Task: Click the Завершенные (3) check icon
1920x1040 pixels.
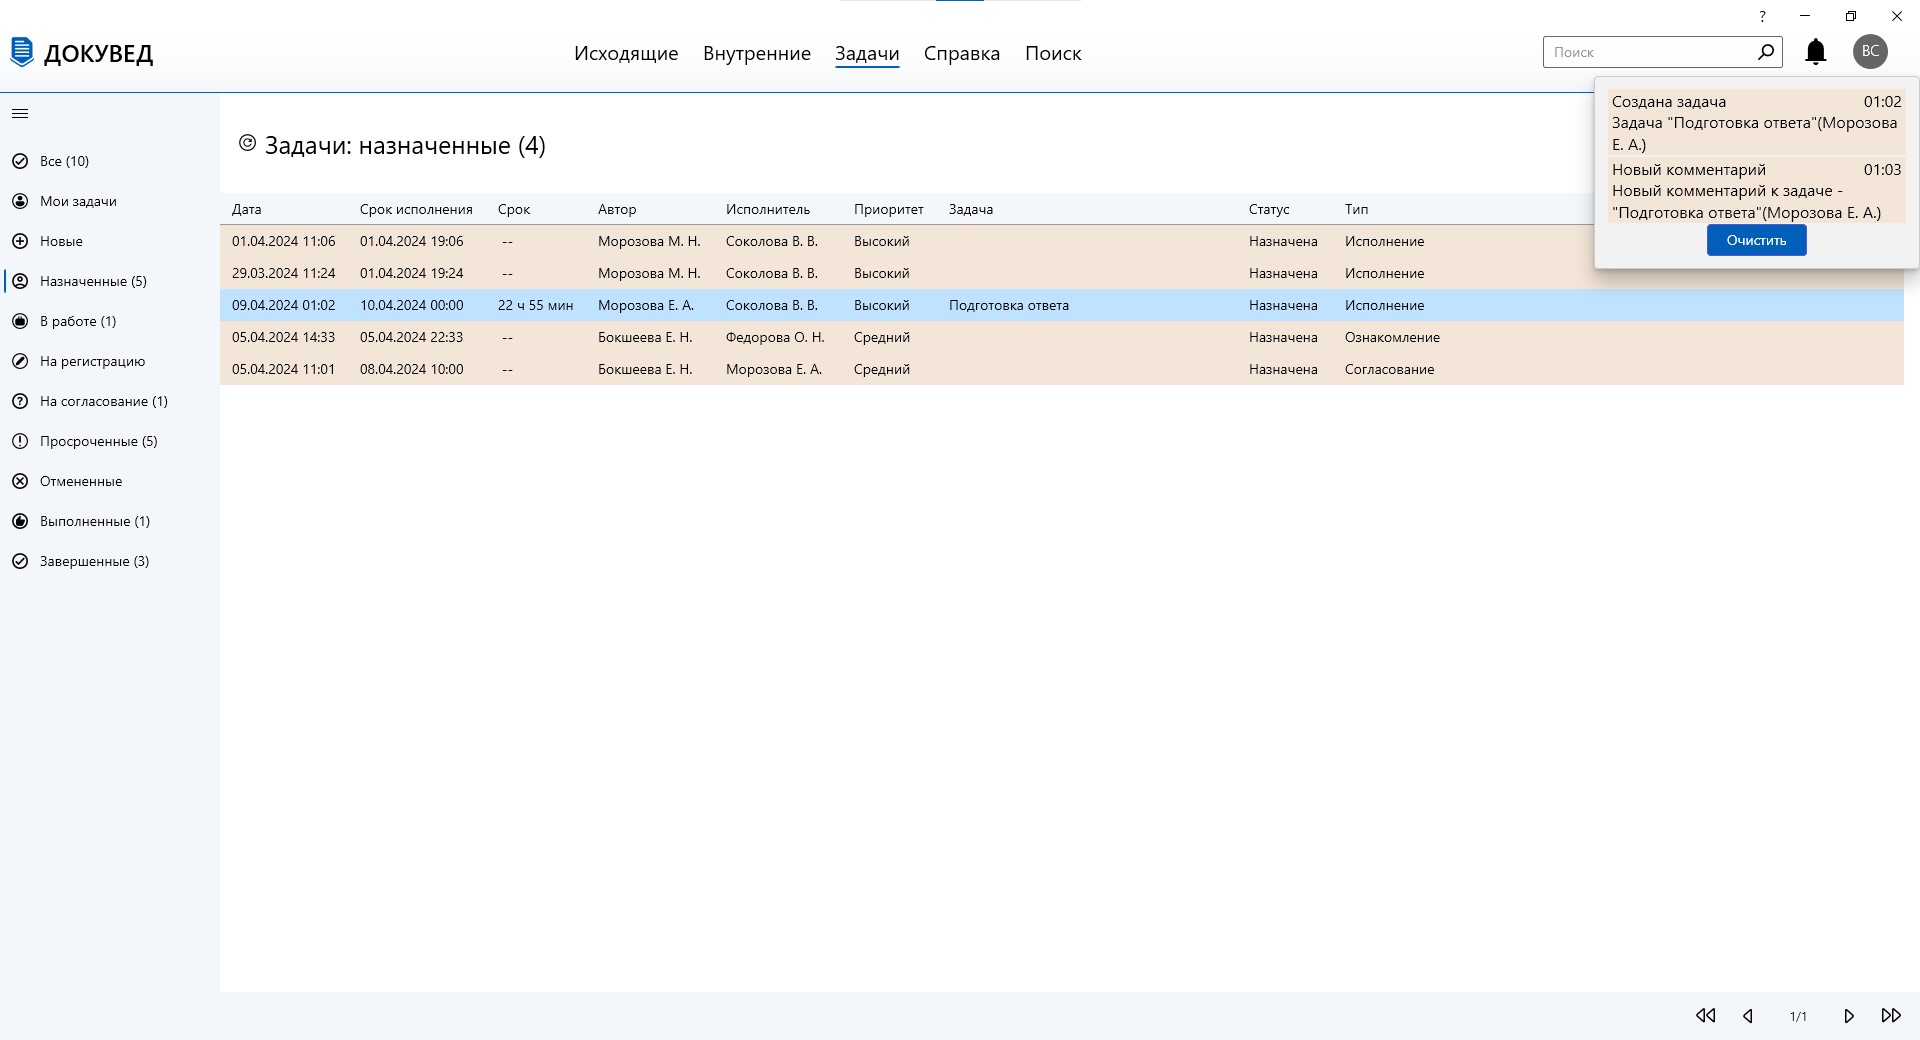Action: click(x=20, y=561)
